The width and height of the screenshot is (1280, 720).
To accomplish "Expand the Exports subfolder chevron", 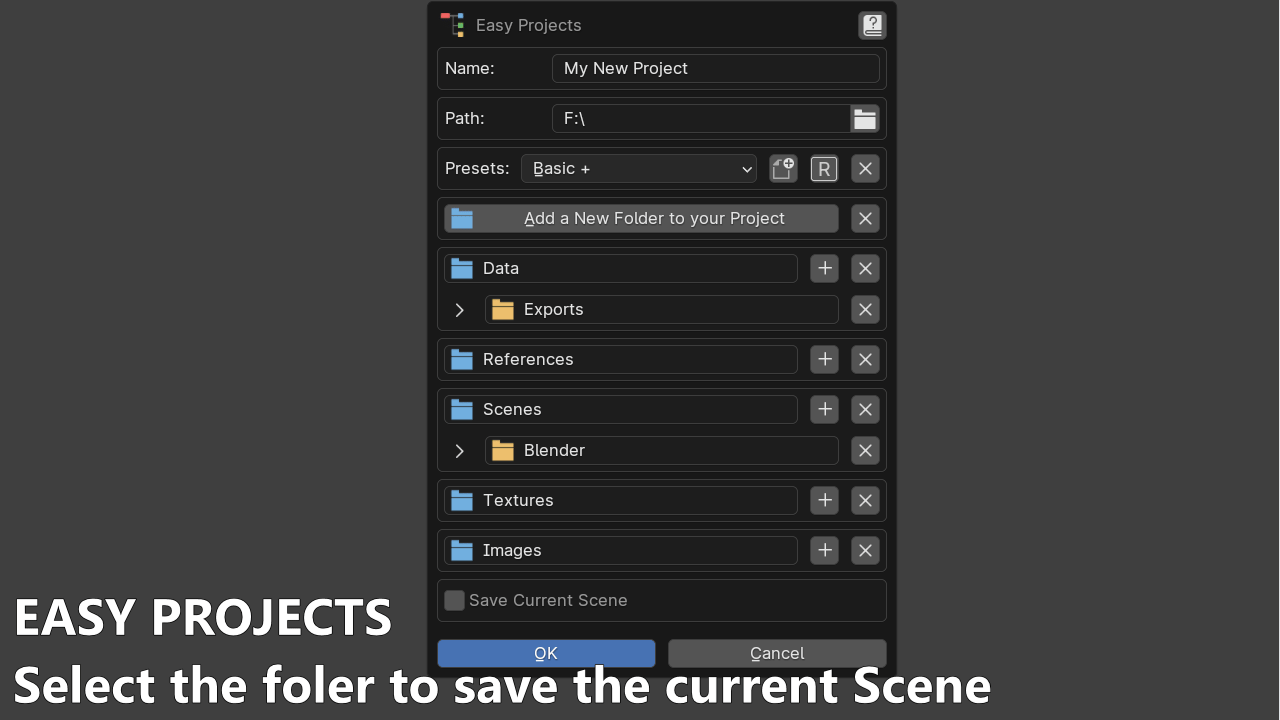I will coord(460,310).
